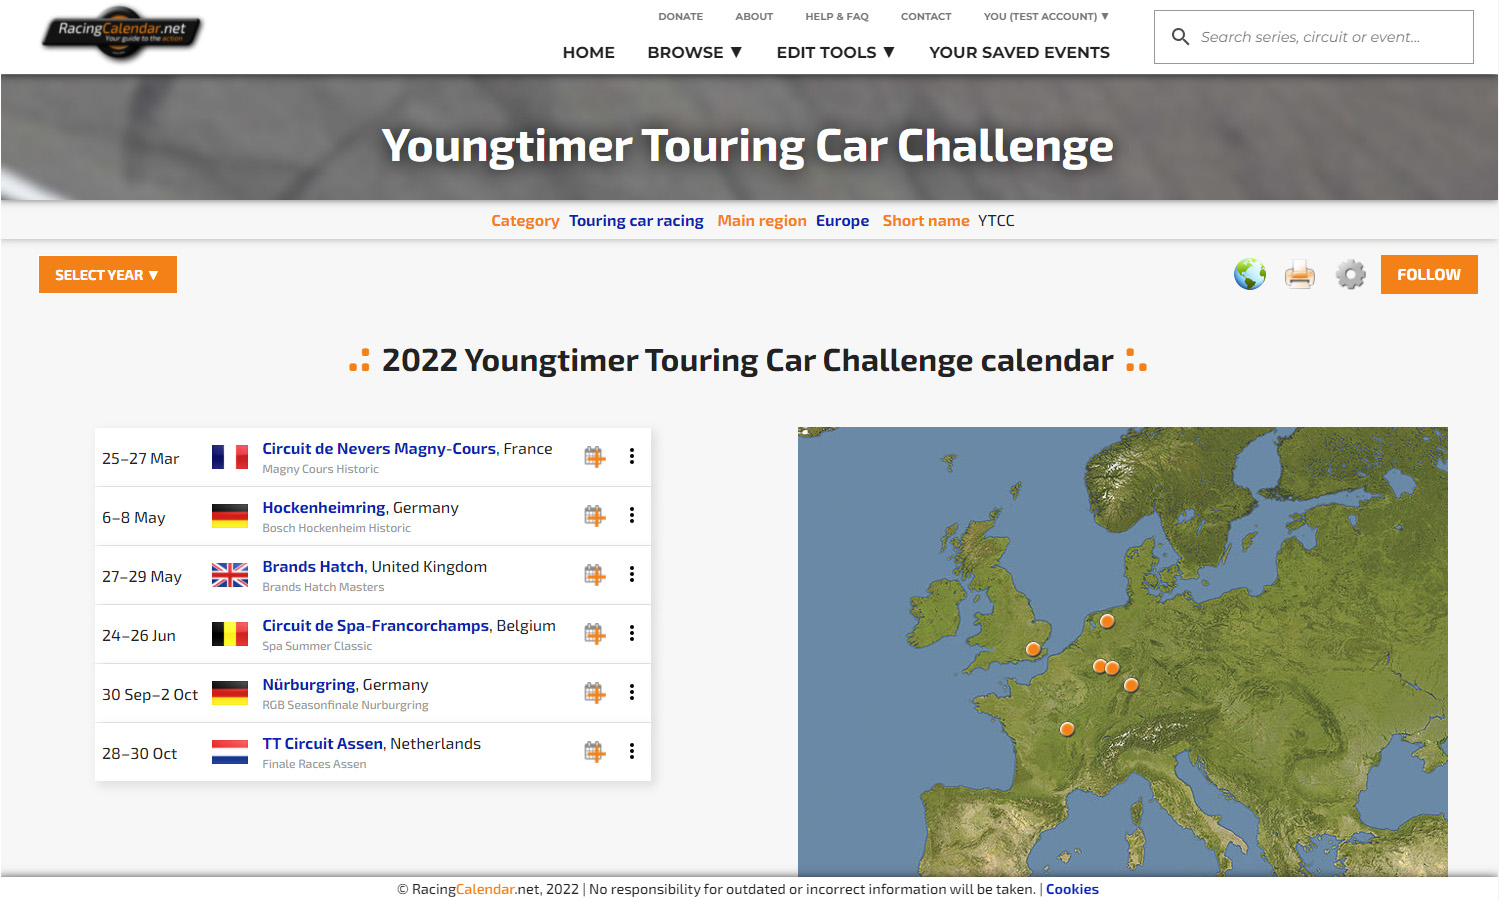Screen dimensions: 1500x900
Task: Open Your Saved Events
Action: tap(1020, 52)
